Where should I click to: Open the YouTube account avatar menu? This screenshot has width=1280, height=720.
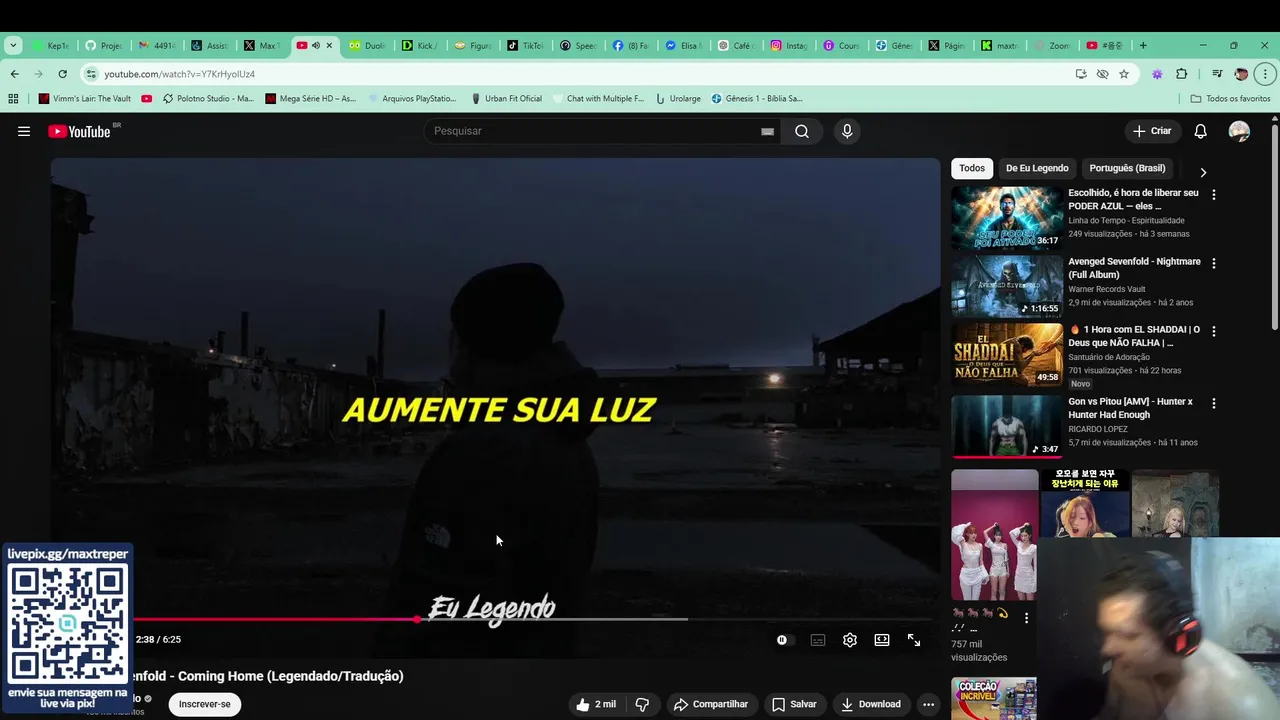(x=1239, y=131)
